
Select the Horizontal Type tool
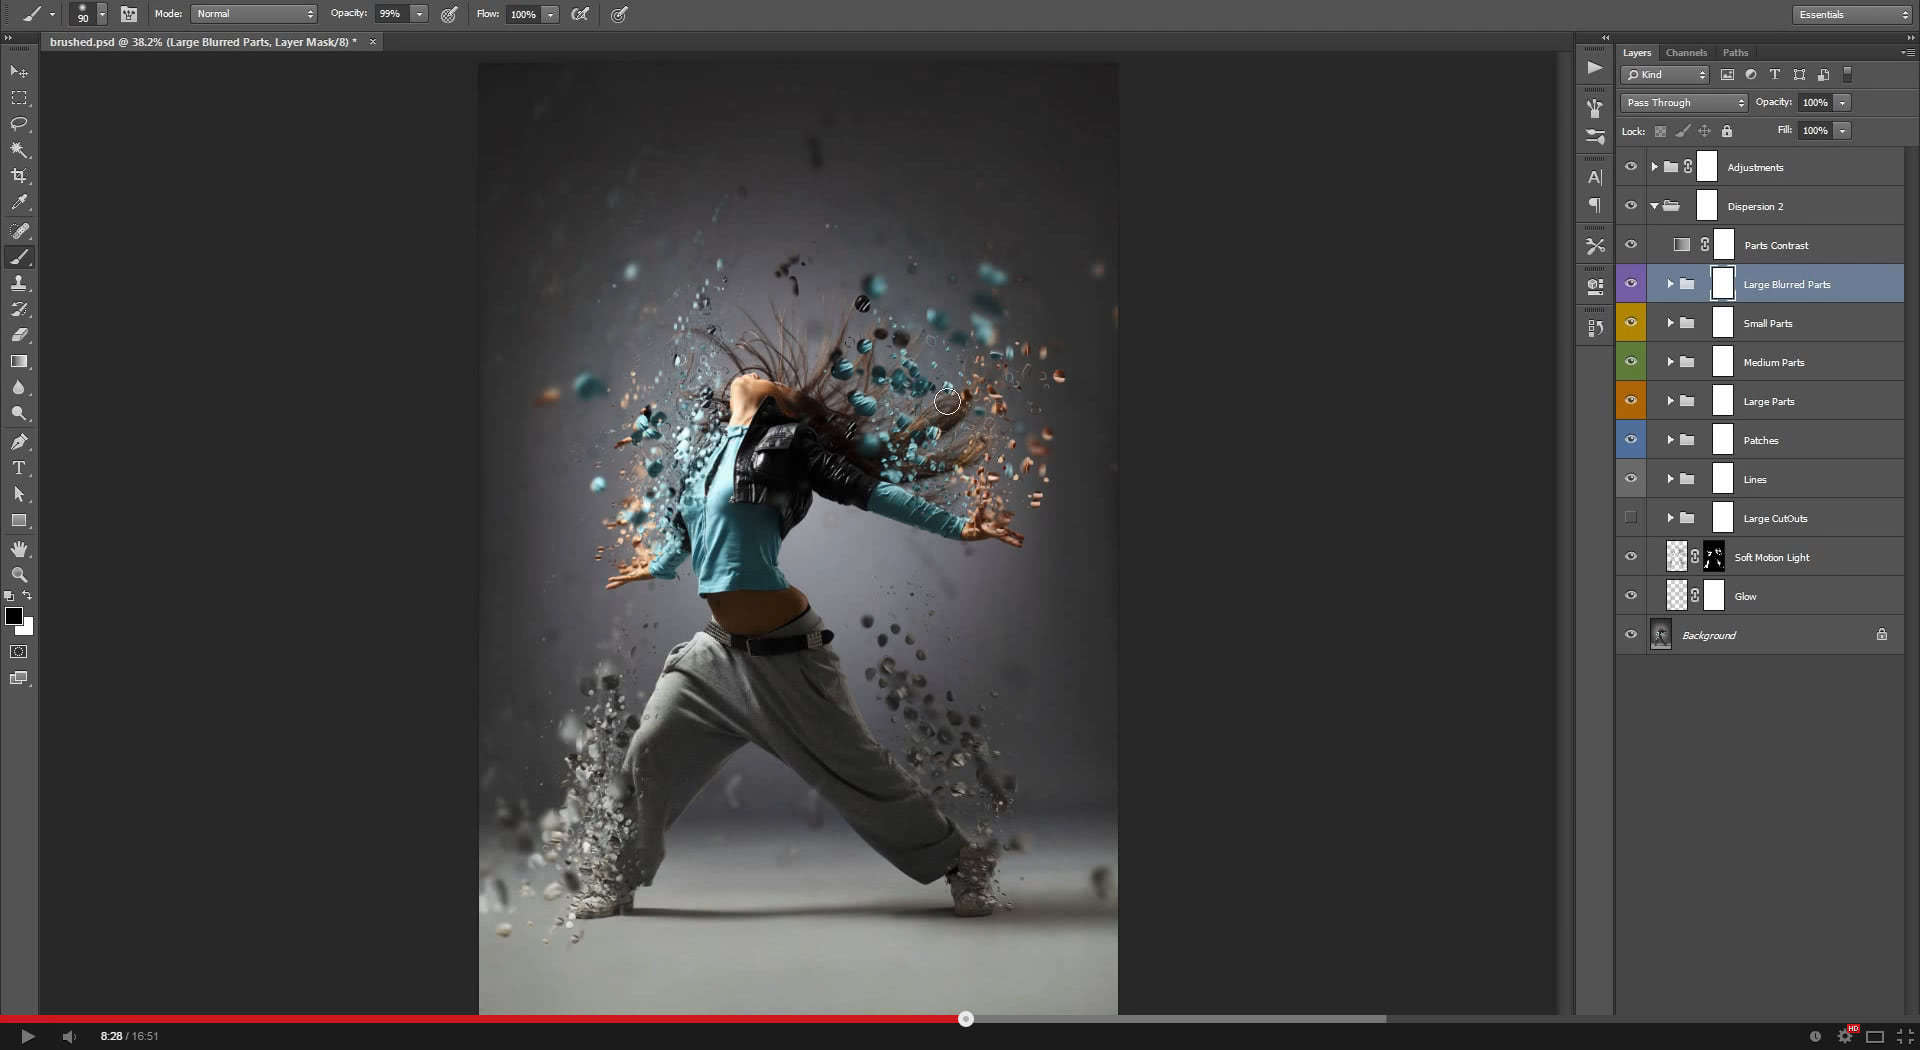coord(19,468)
